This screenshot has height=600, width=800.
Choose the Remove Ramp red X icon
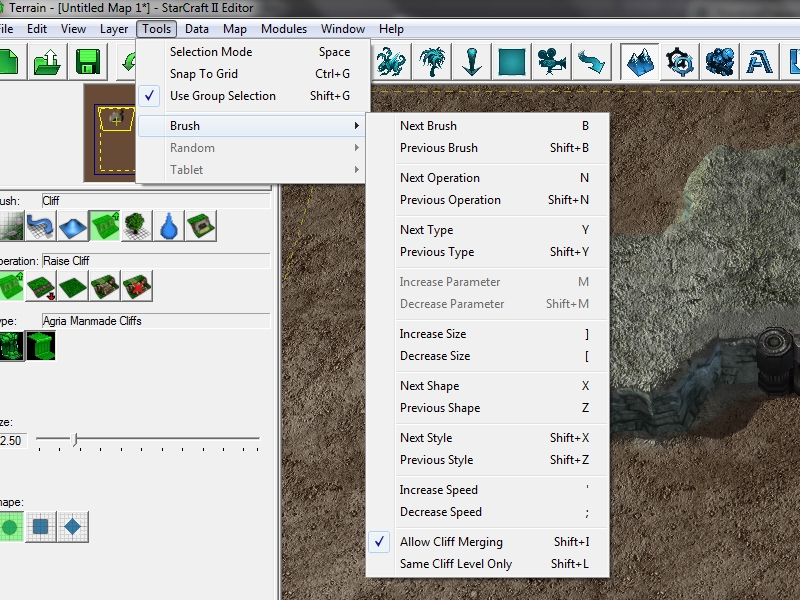137,286
